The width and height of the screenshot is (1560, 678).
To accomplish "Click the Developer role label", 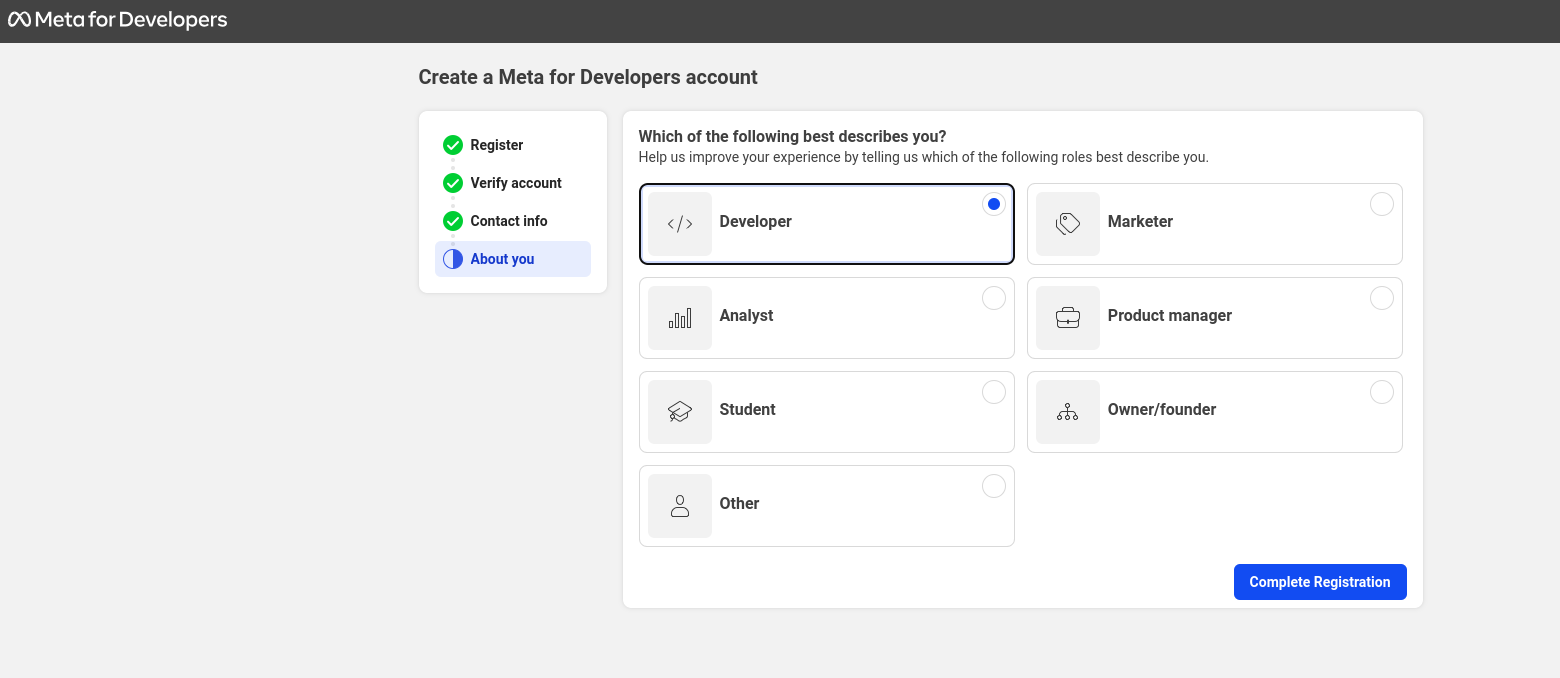I will point(756,222).
